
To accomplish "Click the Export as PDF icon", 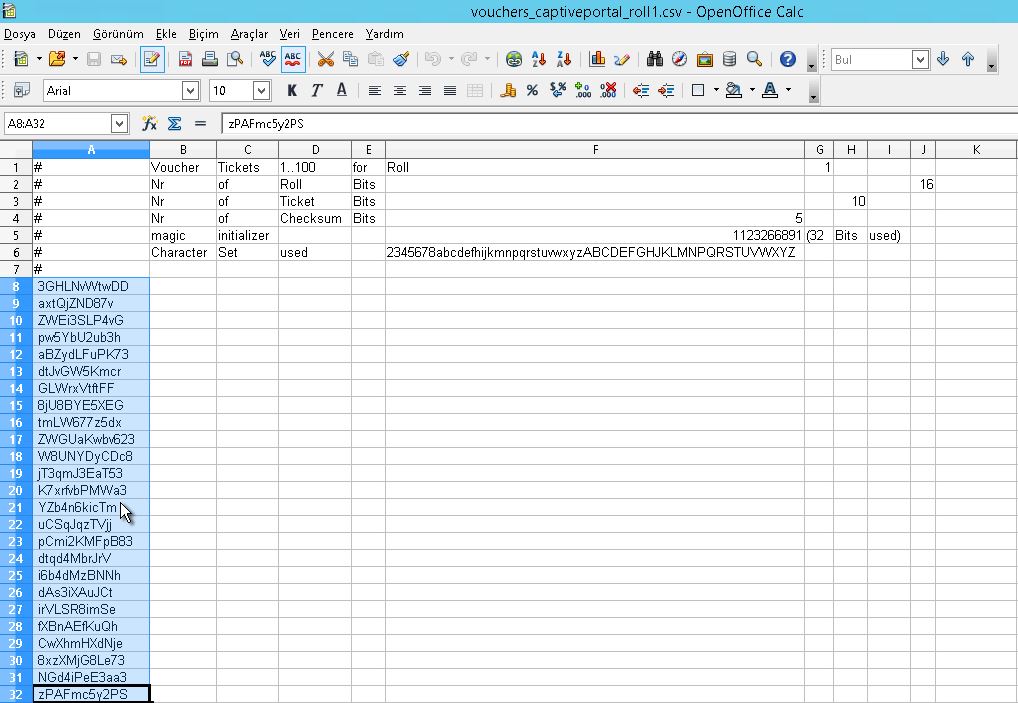I will point(186,59).
